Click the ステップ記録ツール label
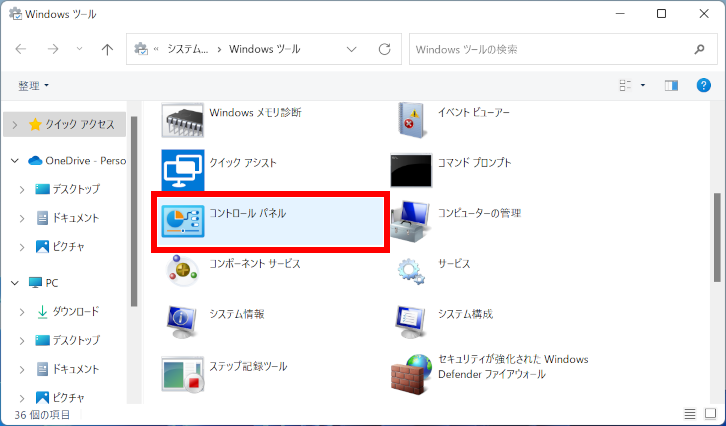This screenshot has height=426, width=726. point(248,366)
